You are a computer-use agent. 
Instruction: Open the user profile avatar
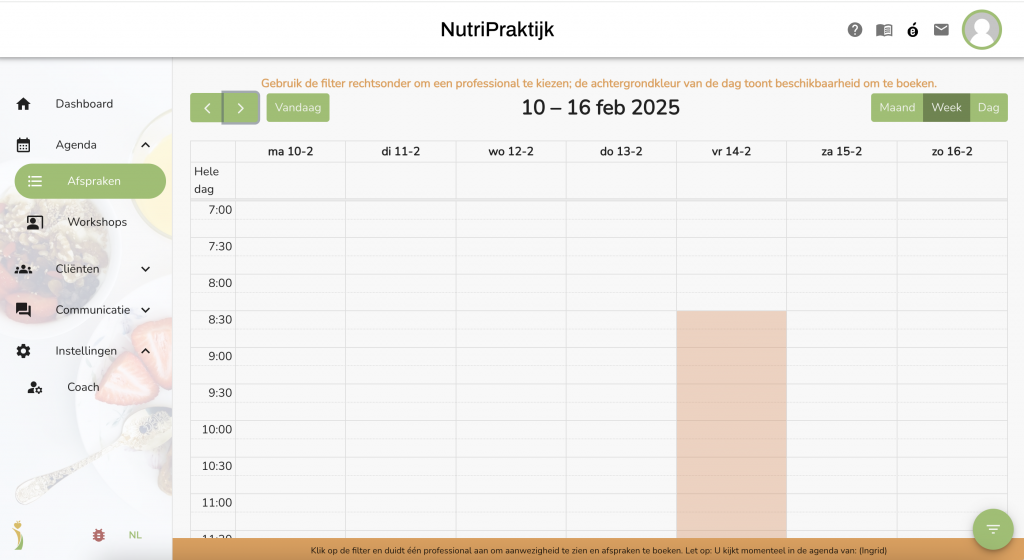981,30
